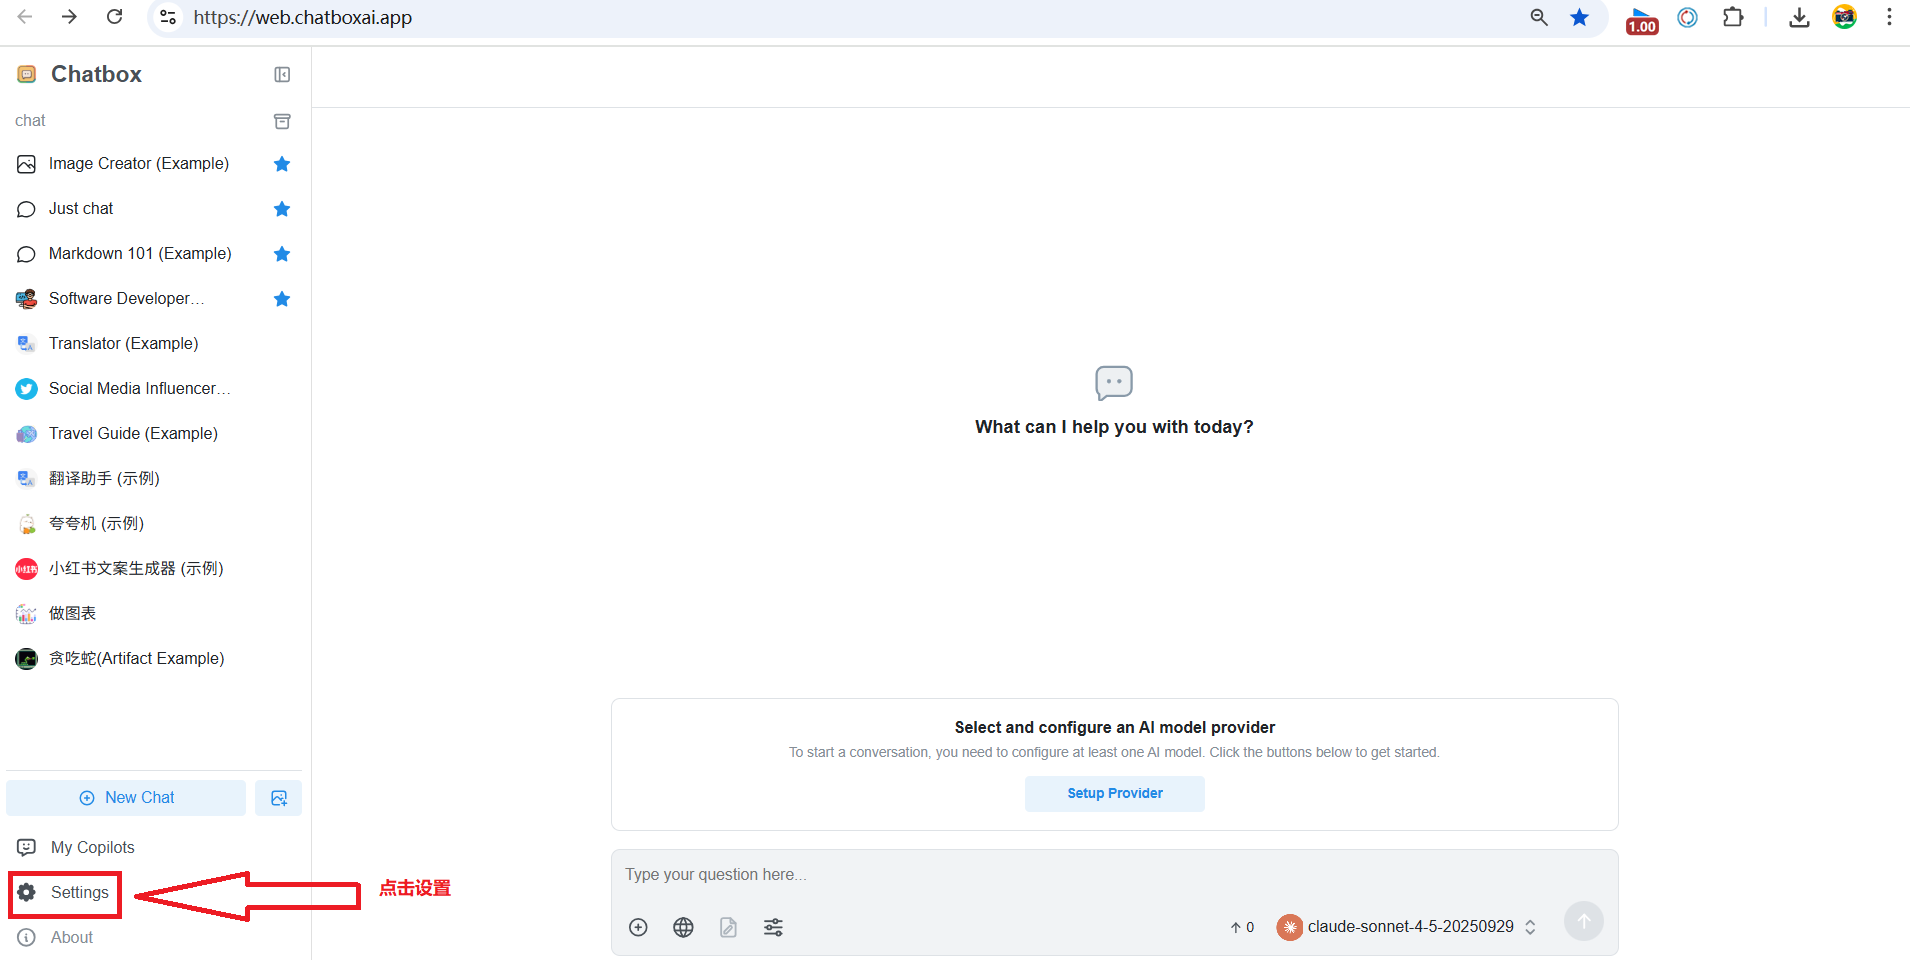1910x960 pixels.
Task: Unstar the Image Creator (Example) chat
Action: coord(282,164)
